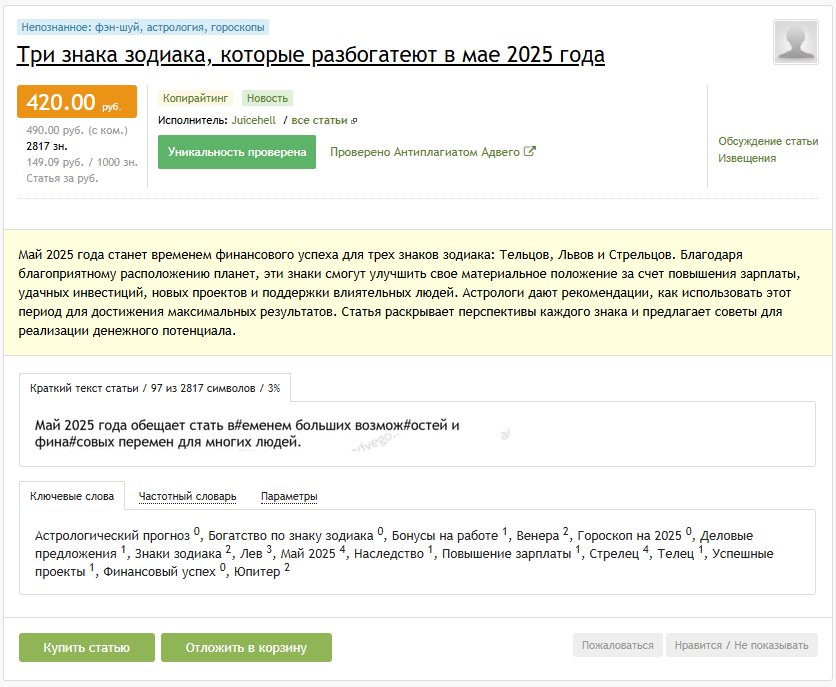Click the 2817 зн. character count
836x687 pixels.
(x=47, y=146)
